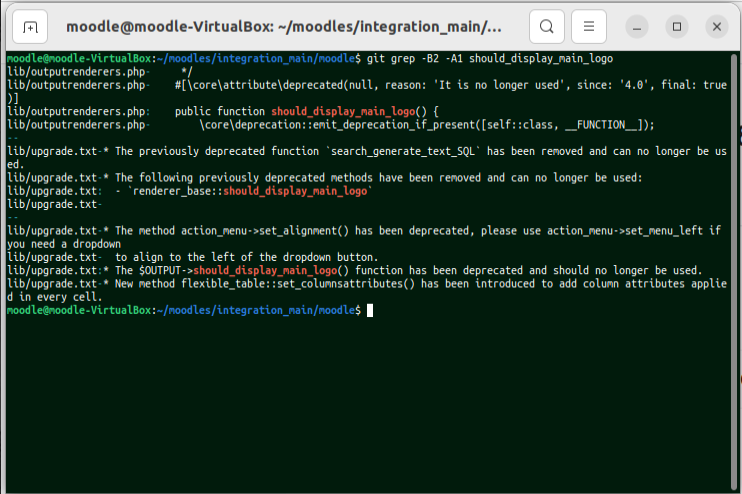Click the terminal window title text
The height and width of the screenshot is (494, 742).
283,27
